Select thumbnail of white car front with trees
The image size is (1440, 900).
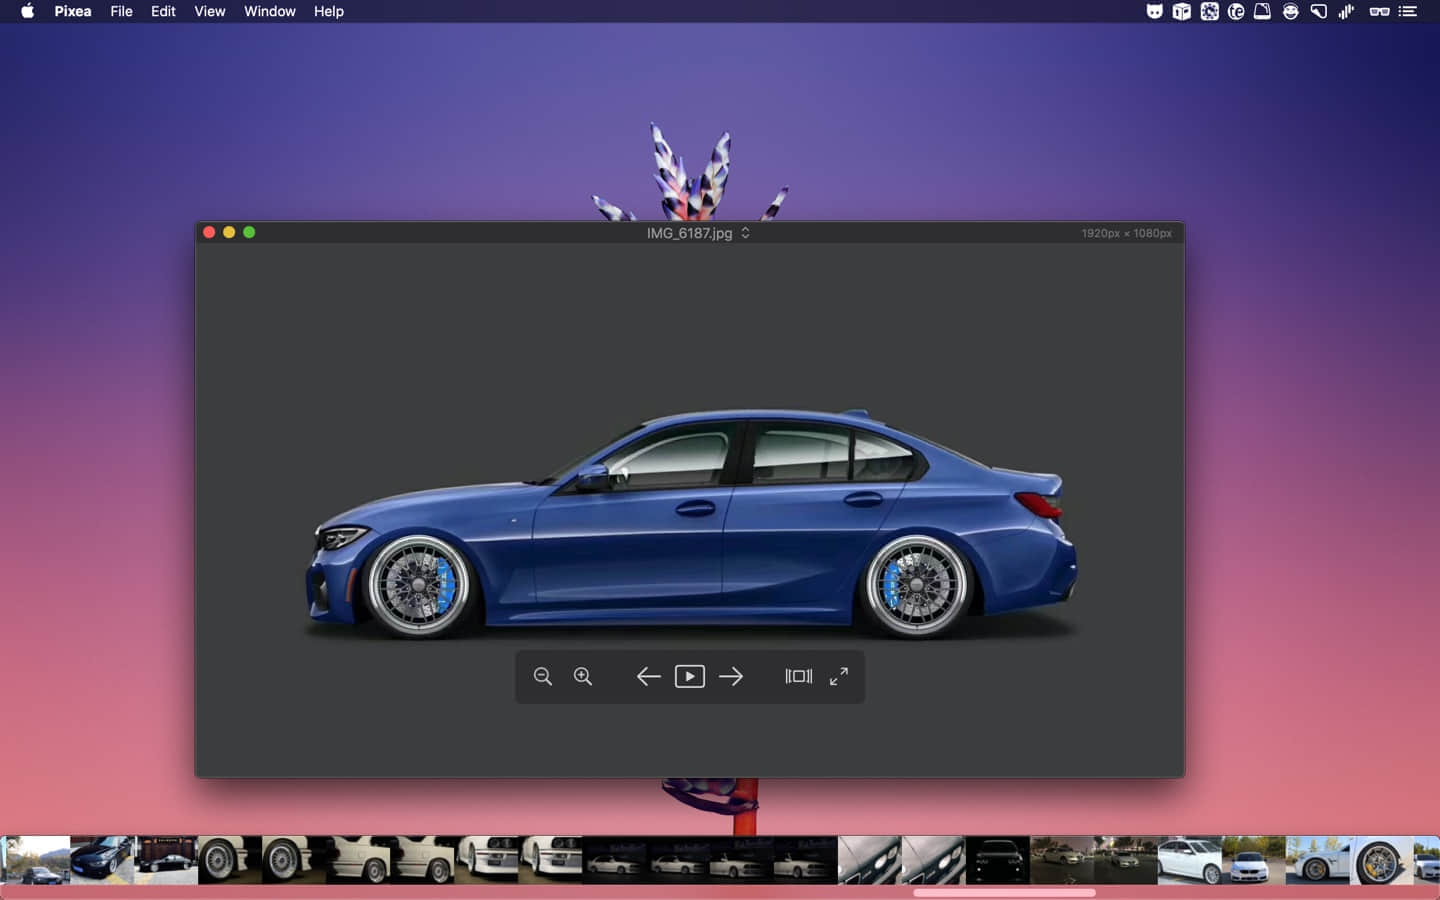tap(1254, 861)
